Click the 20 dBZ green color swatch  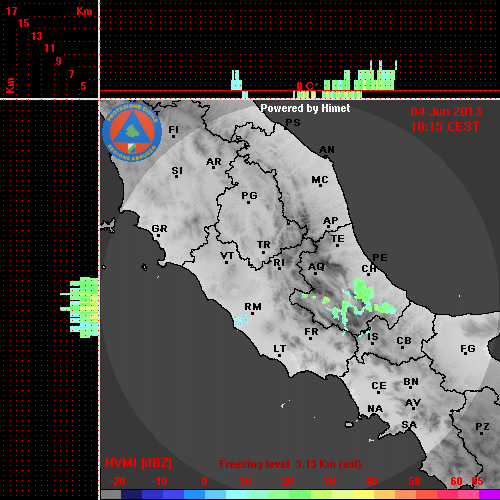[279, 494]
